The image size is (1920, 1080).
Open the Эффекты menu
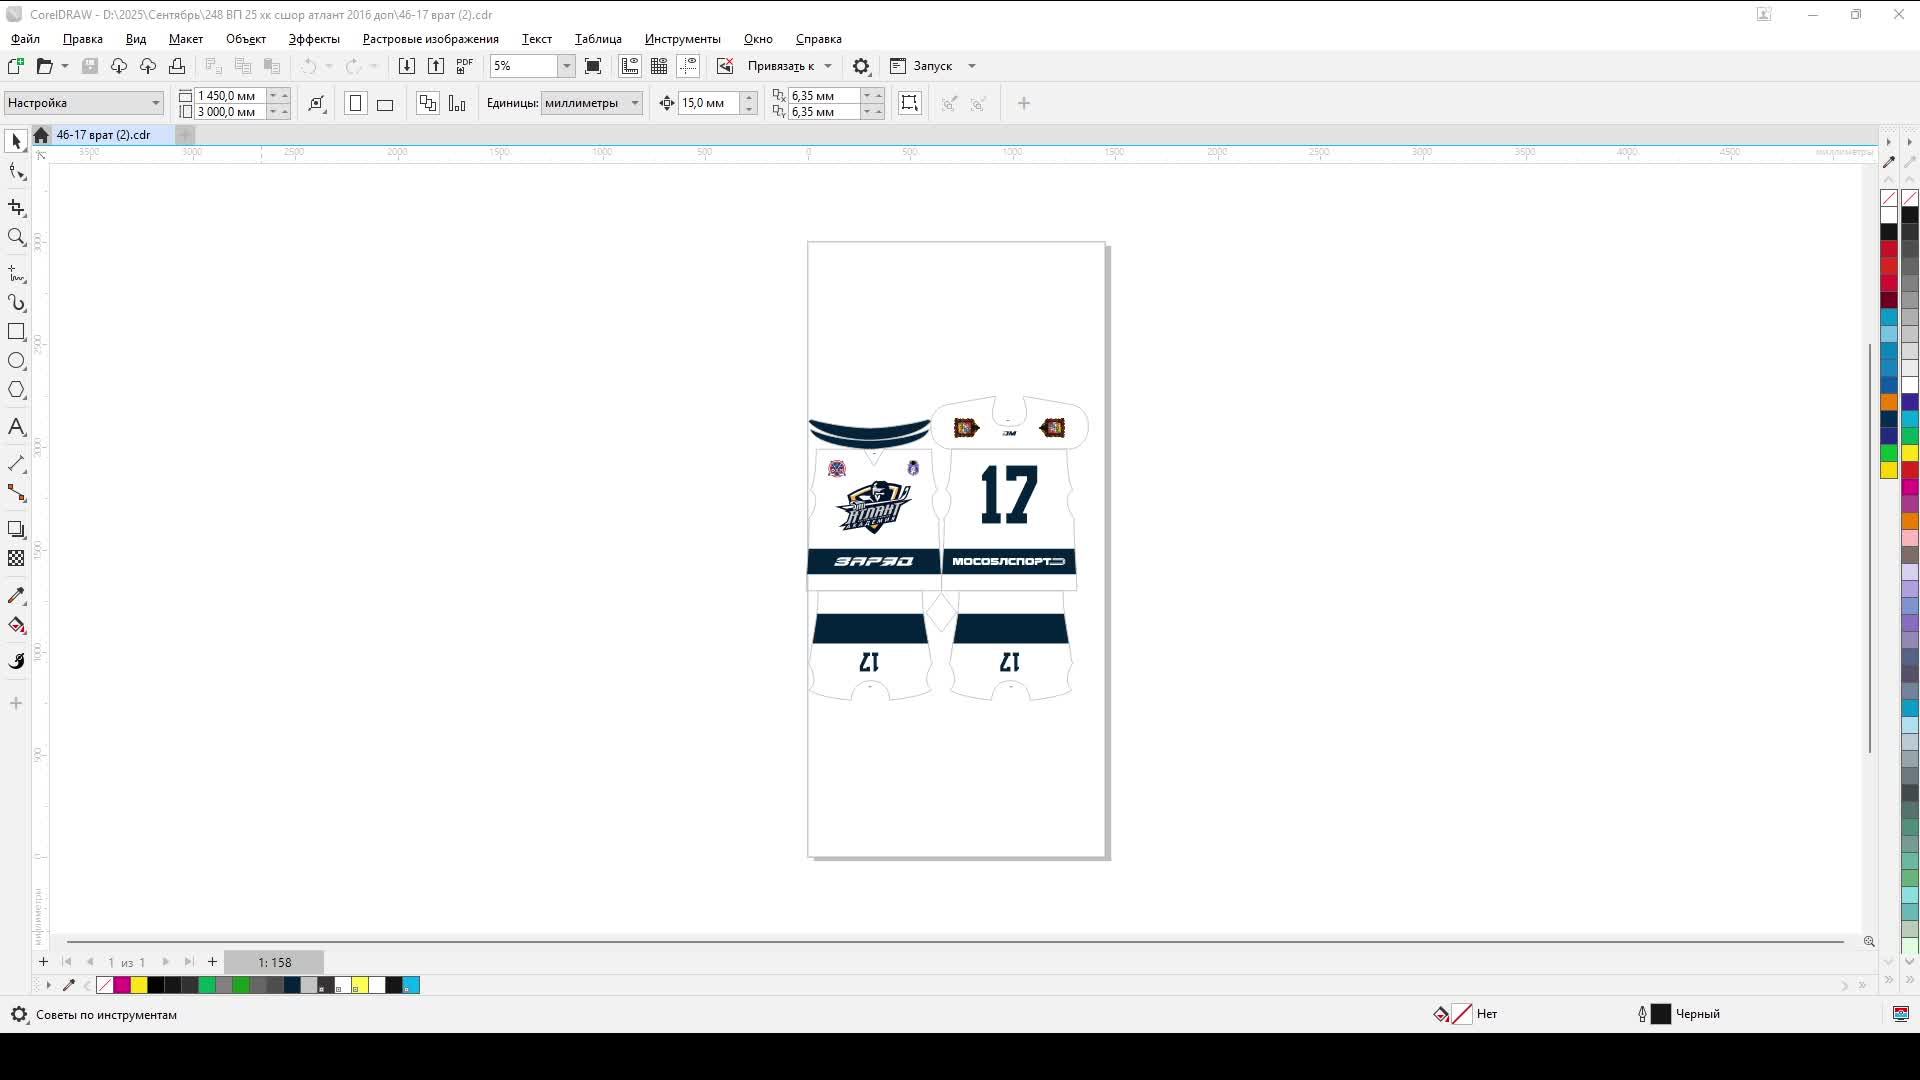point(313,39)
